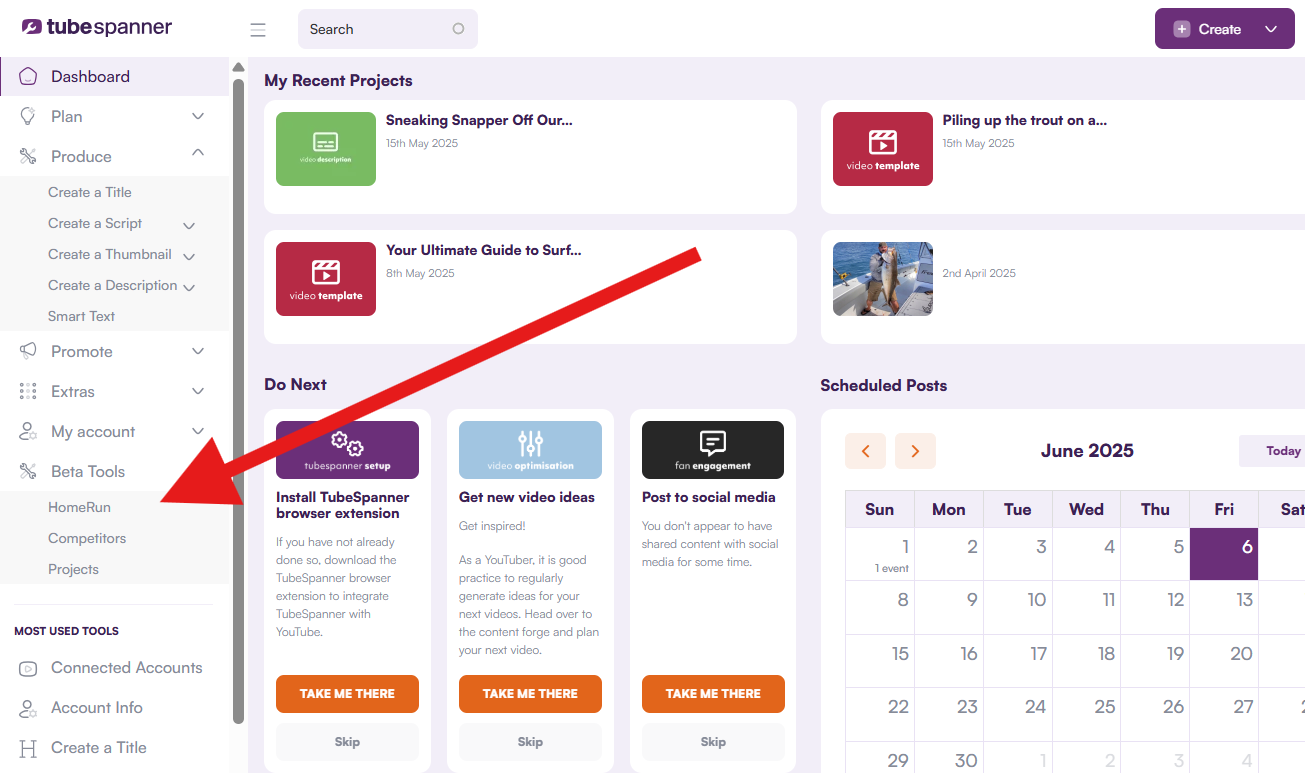Expand the My account menu chevron

pos(198,432)
